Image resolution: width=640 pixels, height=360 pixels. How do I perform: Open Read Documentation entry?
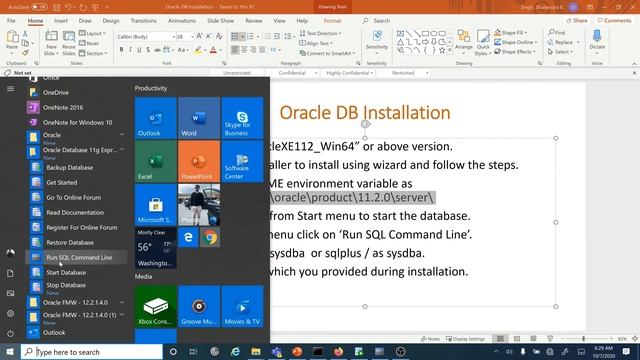77,213
